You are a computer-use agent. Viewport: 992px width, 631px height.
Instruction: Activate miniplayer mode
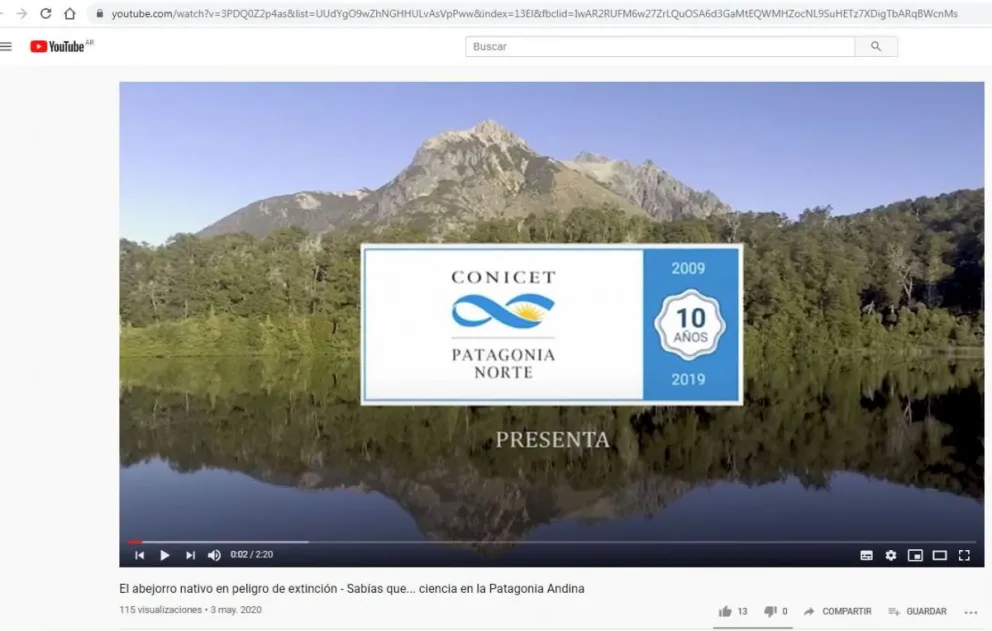point(915,555)
